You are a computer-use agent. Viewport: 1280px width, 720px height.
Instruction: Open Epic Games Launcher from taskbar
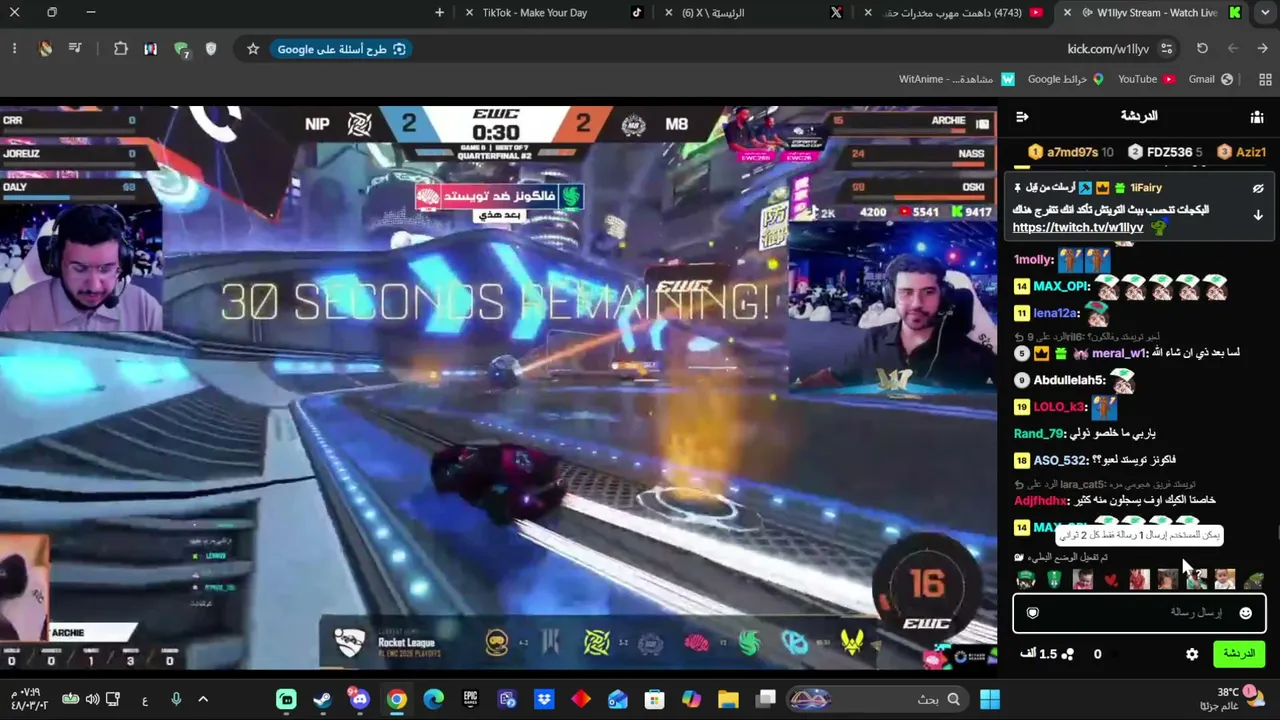470,699
